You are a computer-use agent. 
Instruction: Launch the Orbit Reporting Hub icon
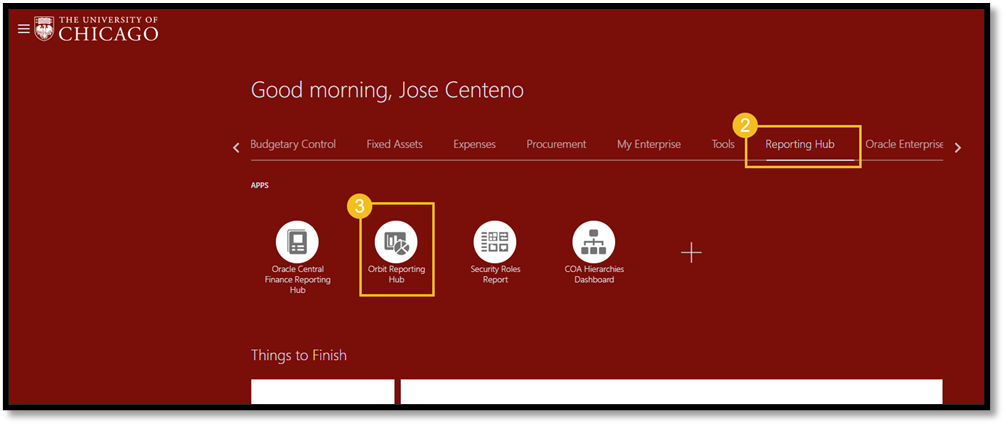(396, 242)
